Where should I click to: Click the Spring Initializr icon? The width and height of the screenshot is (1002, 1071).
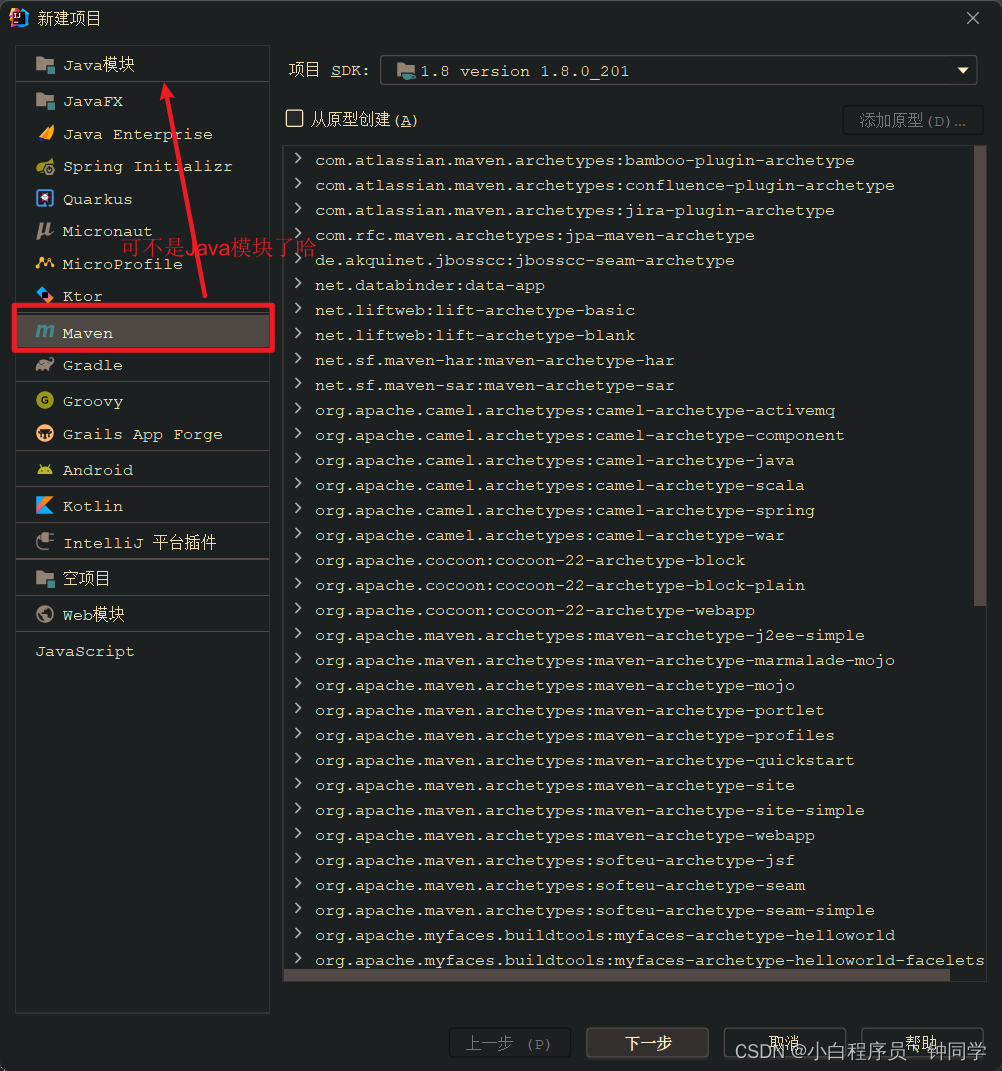(45, 166)
